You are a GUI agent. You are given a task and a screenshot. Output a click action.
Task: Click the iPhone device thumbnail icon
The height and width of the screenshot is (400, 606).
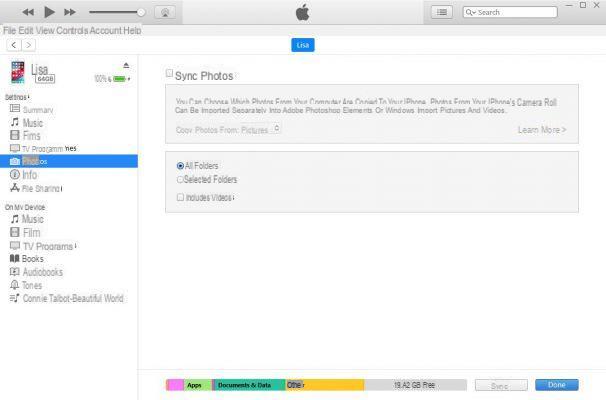pos(18,72)
